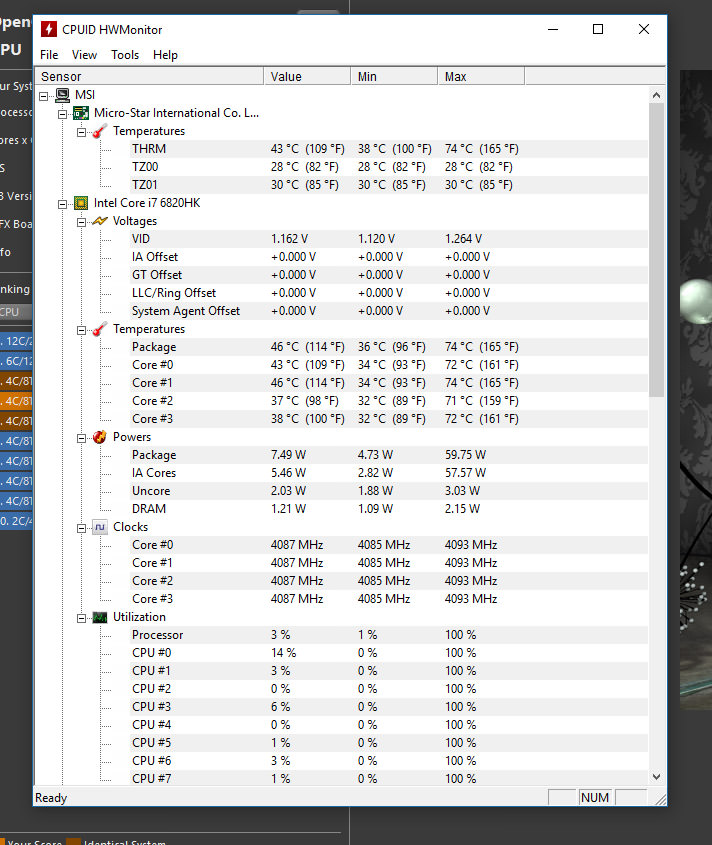Click the mainboard Temperatures thermometer icon
Image resolution: width=712 pixels, height=845 pixels.
tap(100, 131)
